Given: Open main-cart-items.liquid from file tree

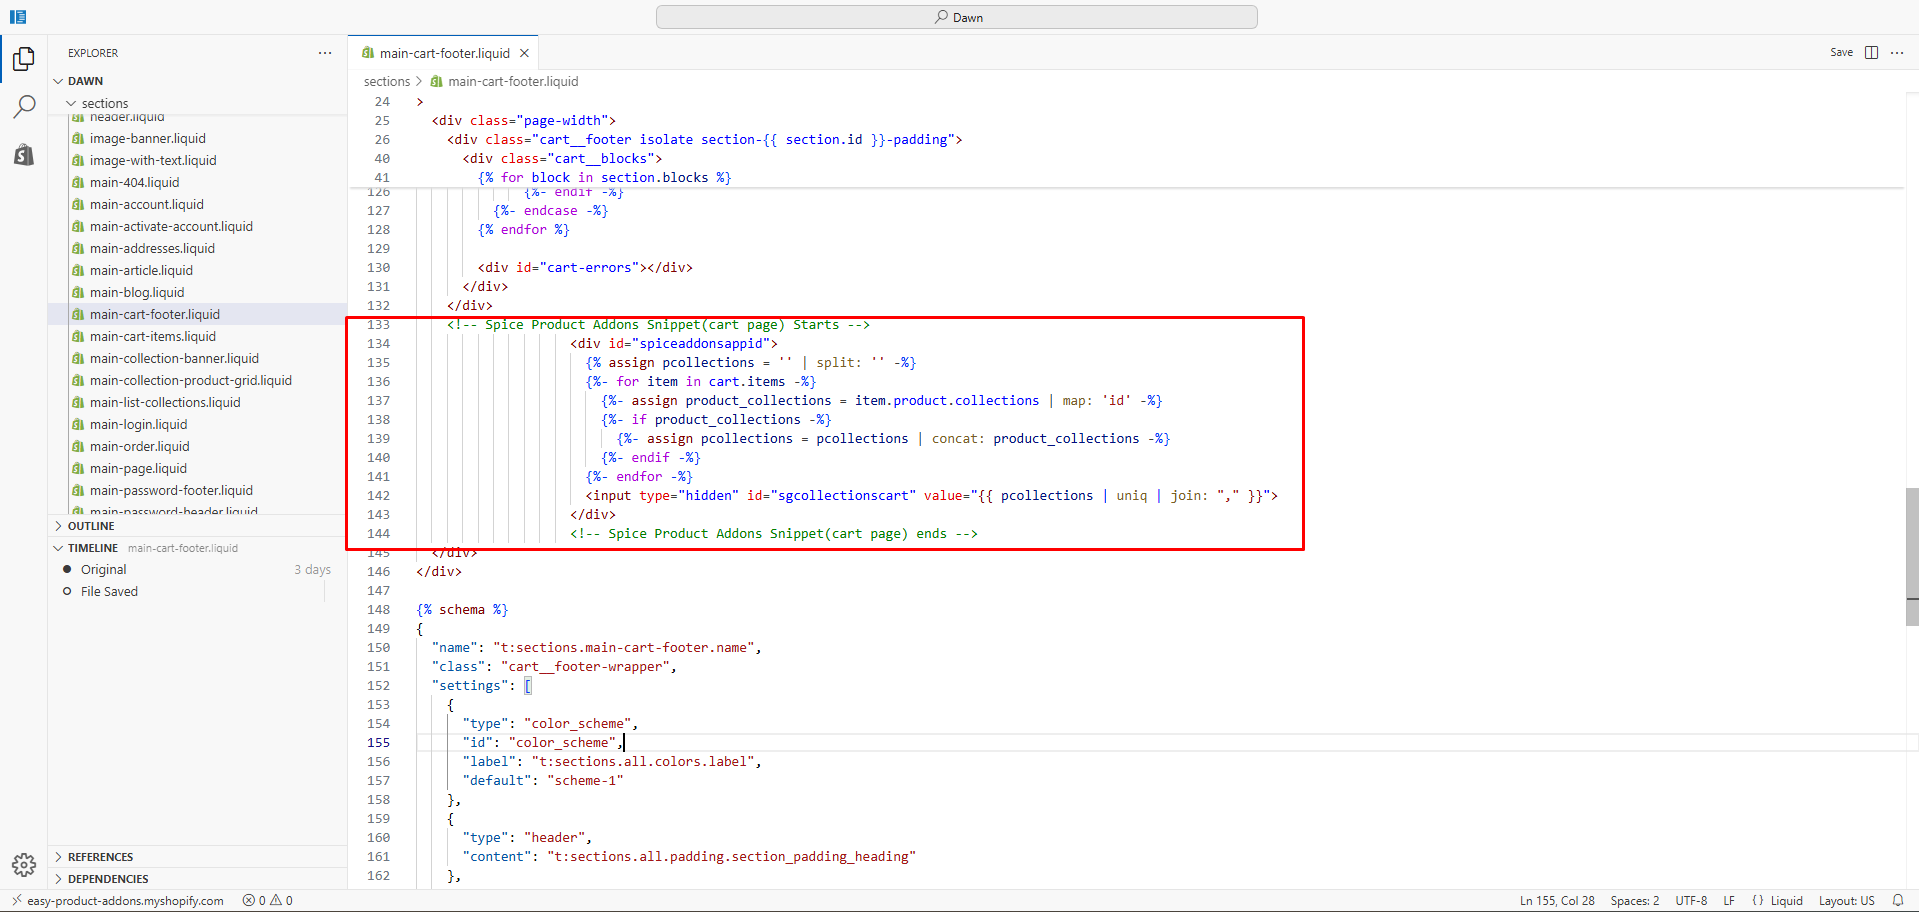Looking at the screenshot, I should click(152, 337).
